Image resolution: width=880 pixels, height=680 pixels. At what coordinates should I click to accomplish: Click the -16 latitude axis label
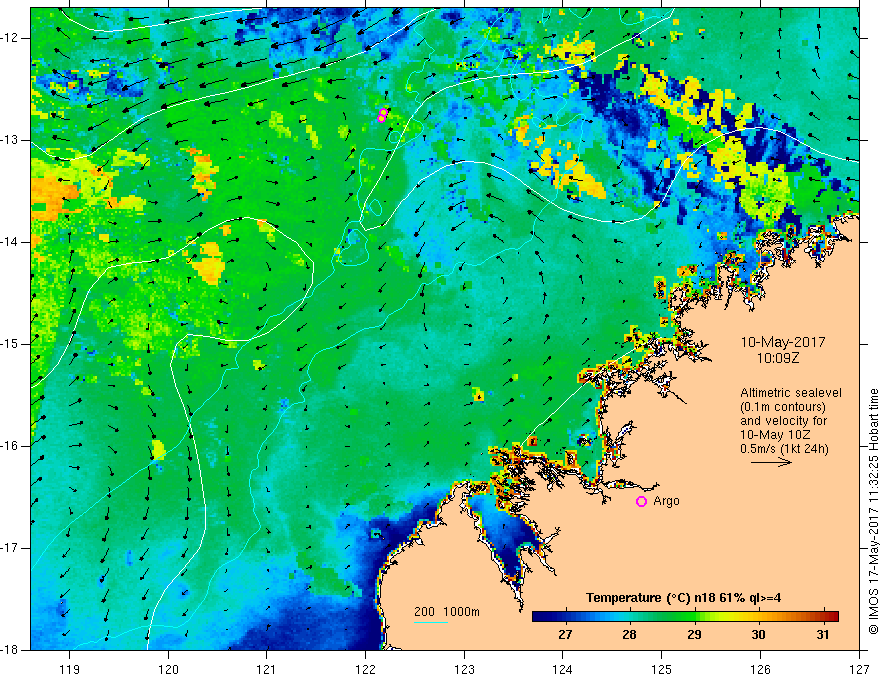pyautogui.click(x=10, y=446)
